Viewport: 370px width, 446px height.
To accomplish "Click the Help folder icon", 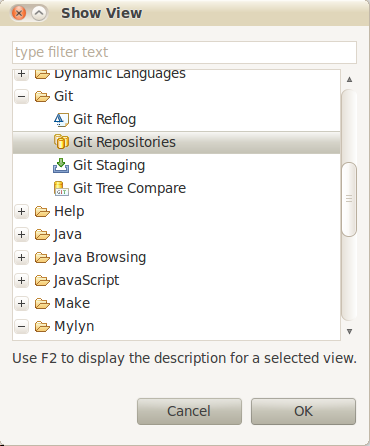I will tap(42, 212).
